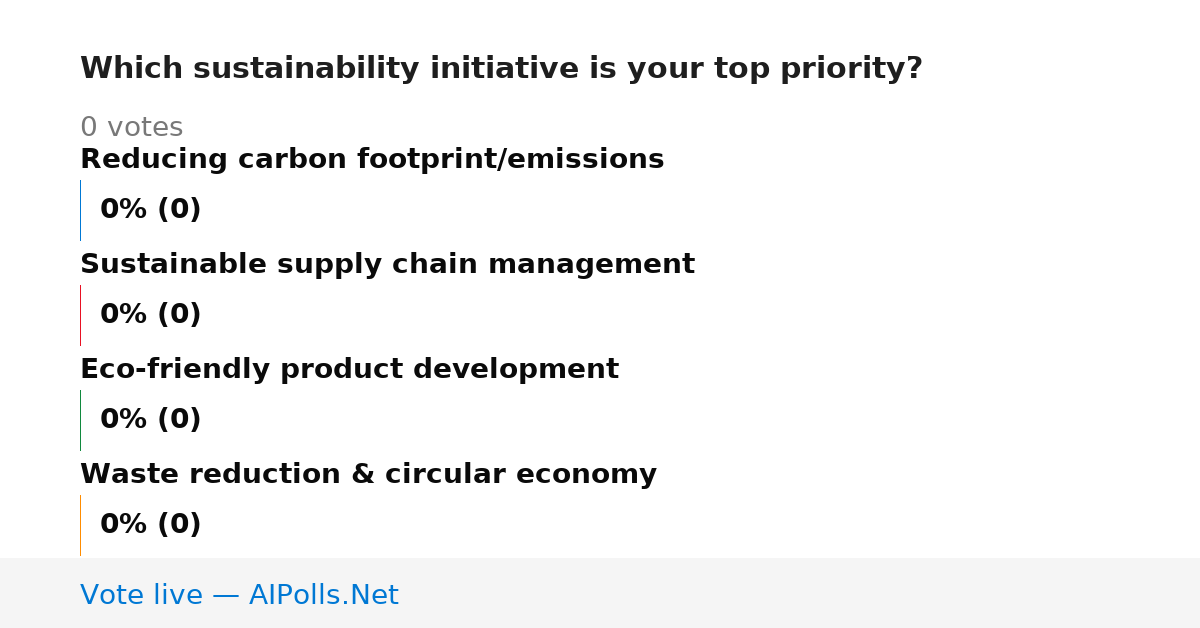Click the blue bar under Reducing carbon footprint
Viewport: 1200px width, 628px height.
coord(80,210)
